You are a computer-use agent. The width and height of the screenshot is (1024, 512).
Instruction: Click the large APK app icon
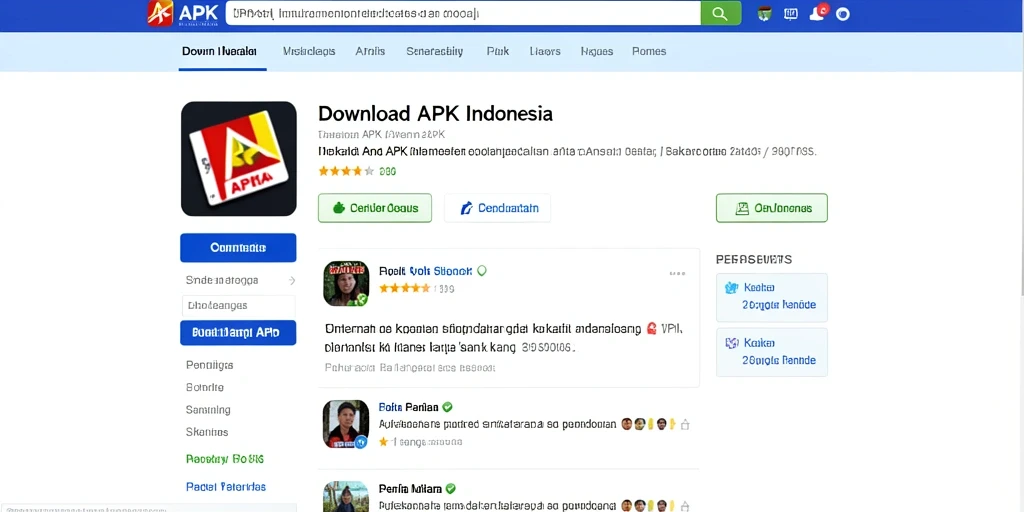click(238, 159)
